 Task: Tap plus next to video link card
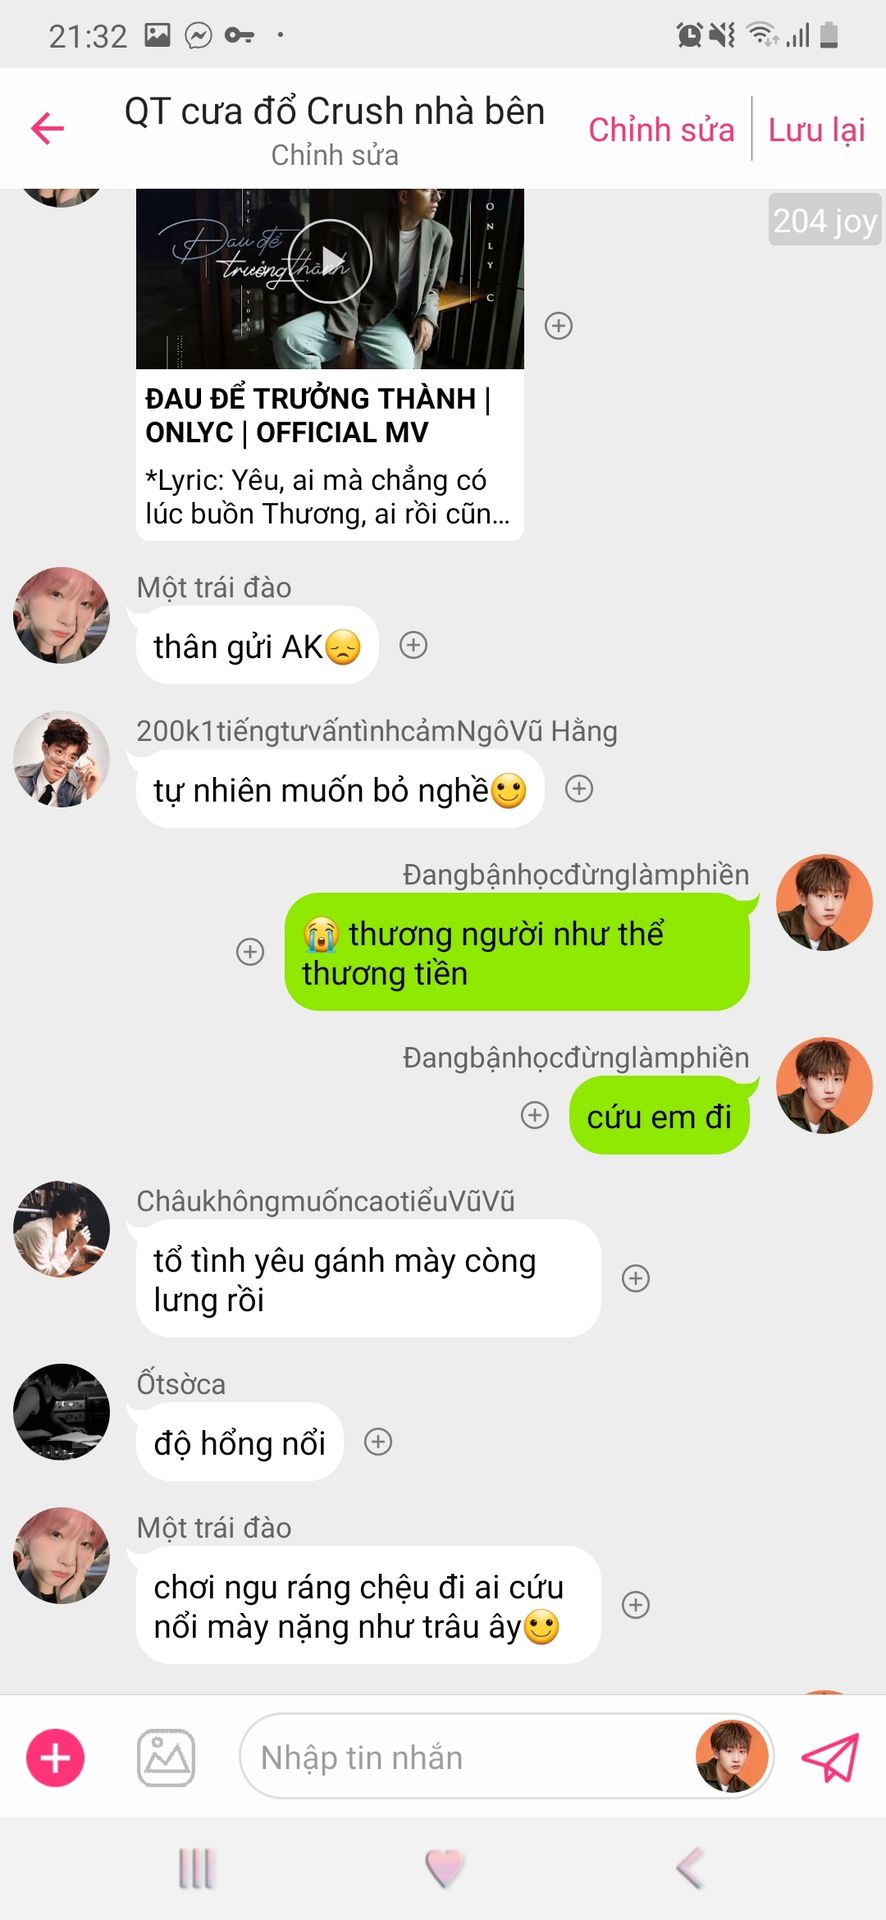click(x=558, y=326)
